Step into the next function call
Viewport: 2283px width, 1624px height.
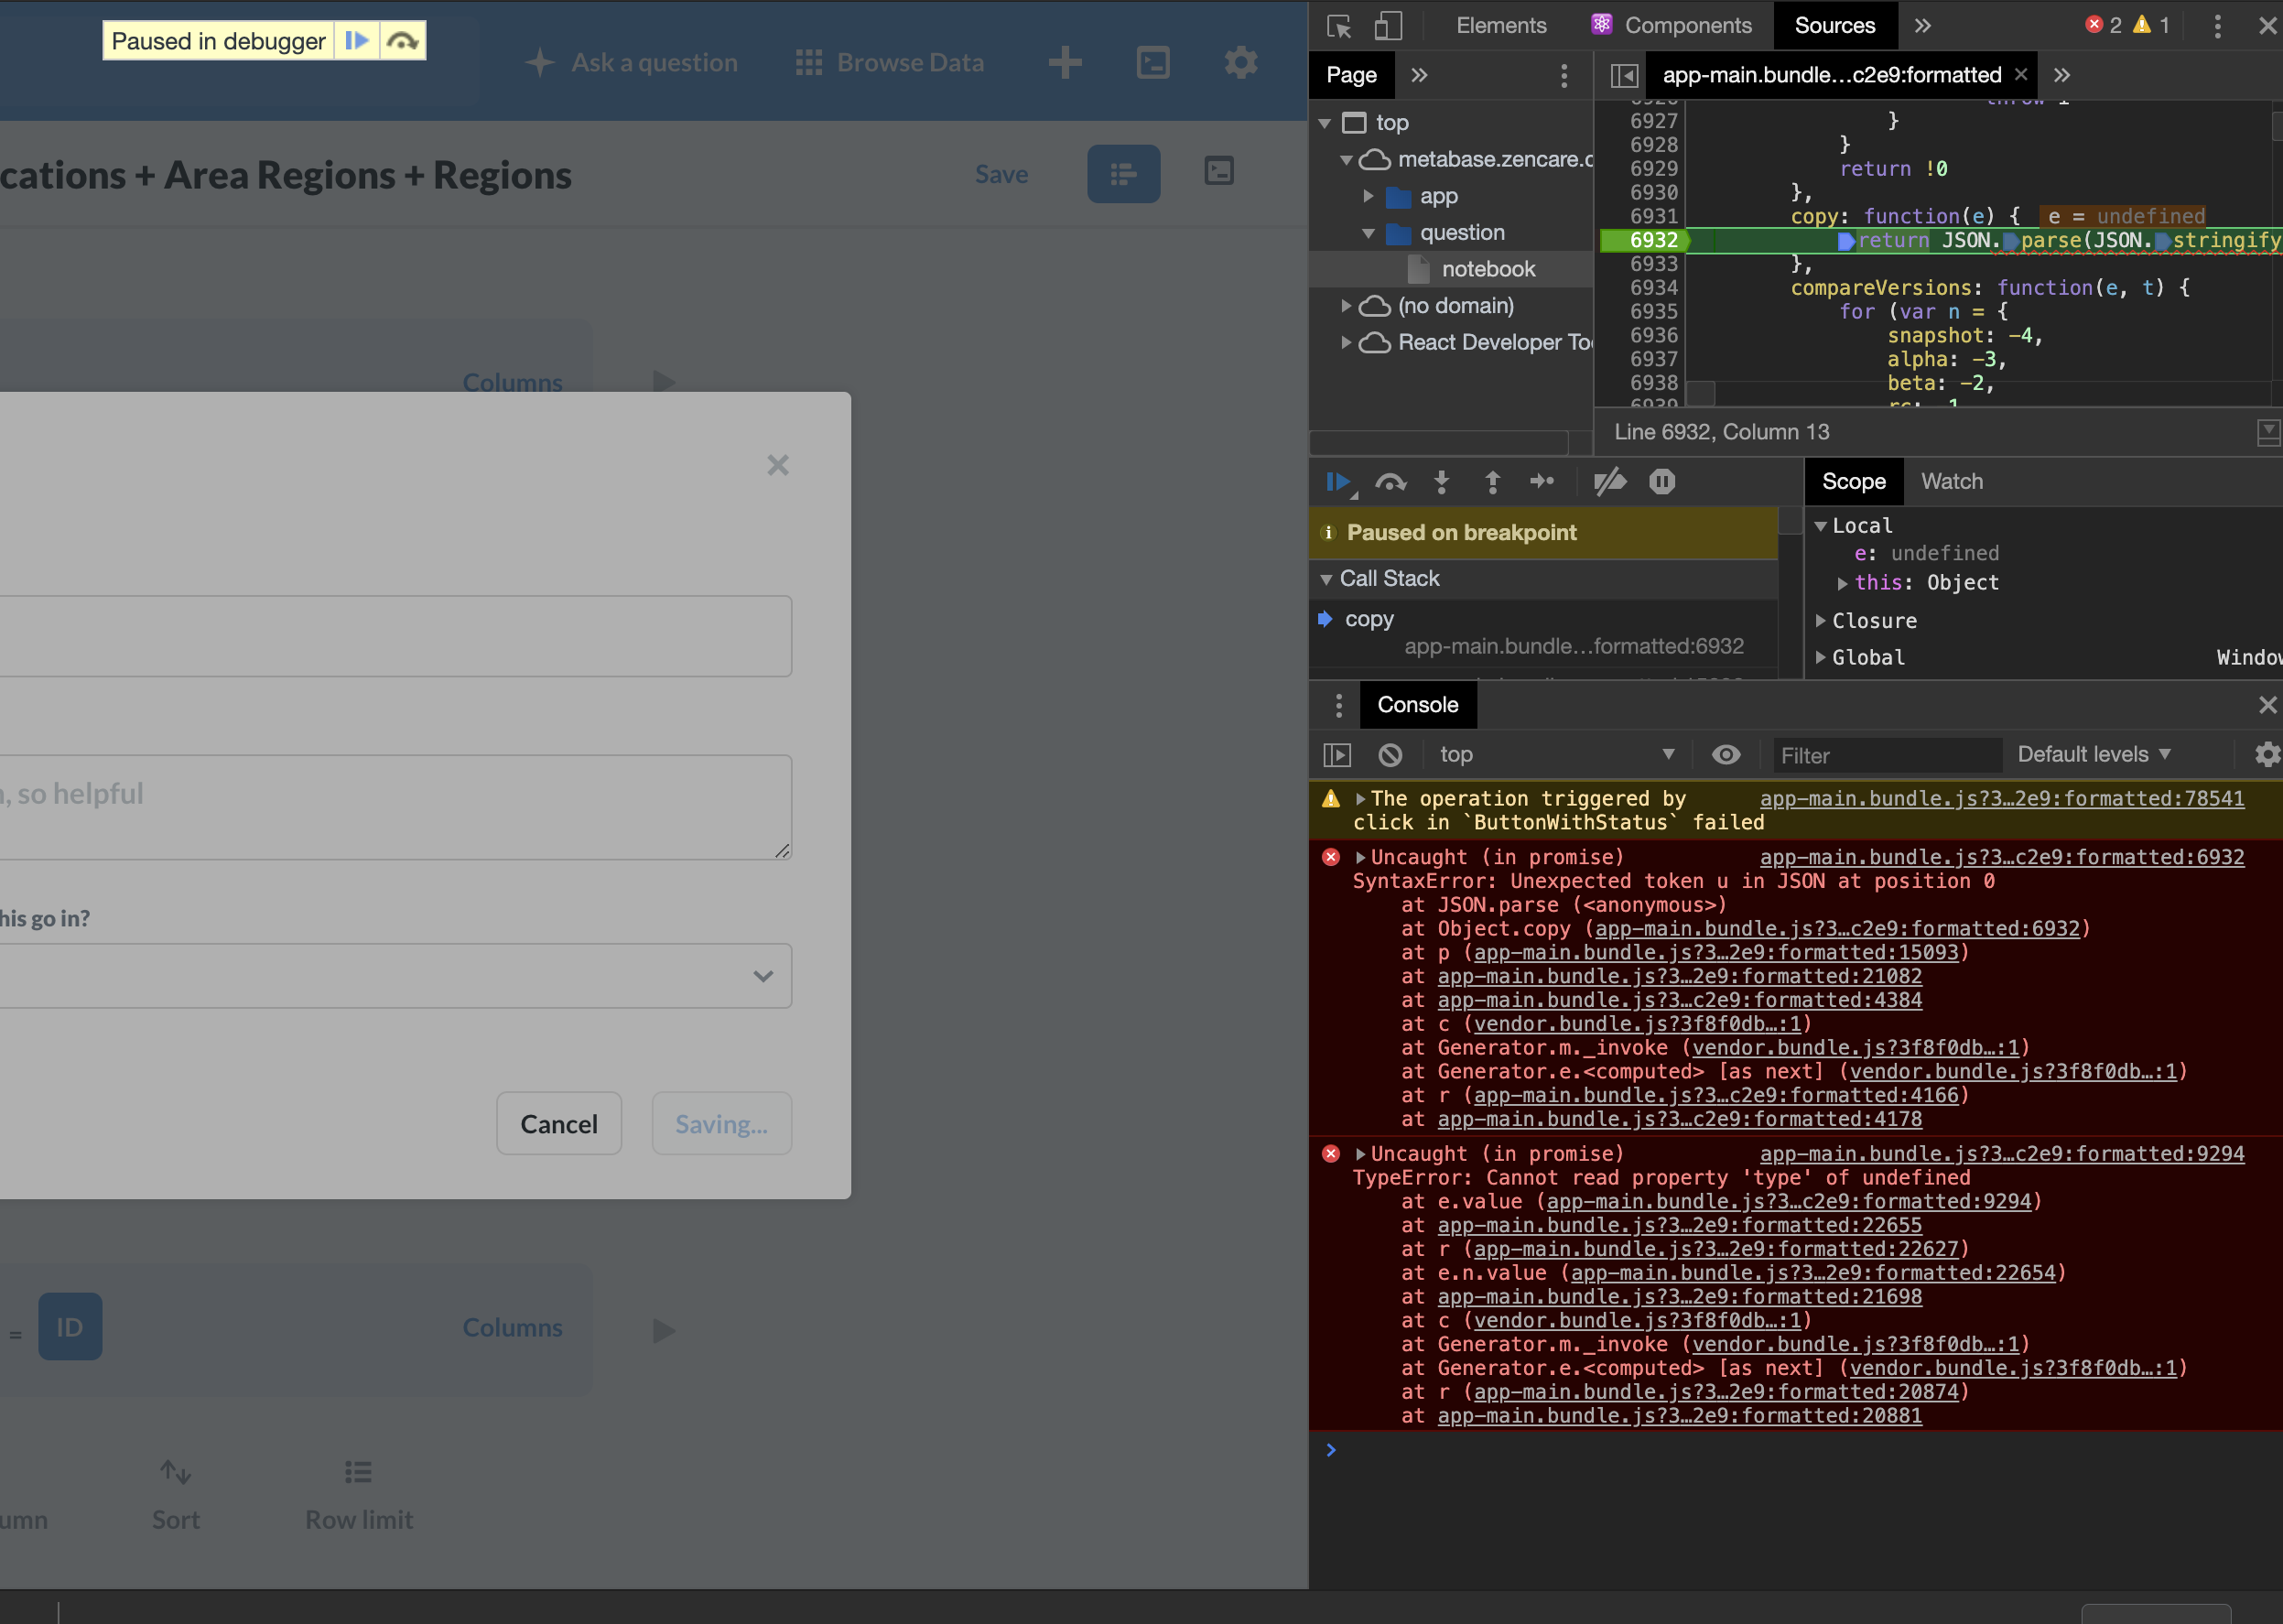coord(1442,481)
